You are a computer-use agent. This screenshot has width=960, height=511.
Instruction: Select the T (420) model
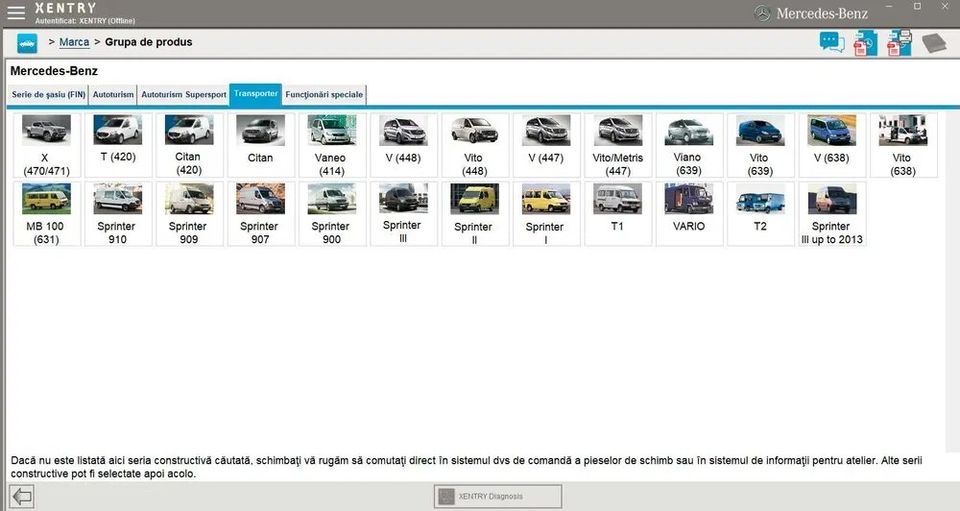118,145
